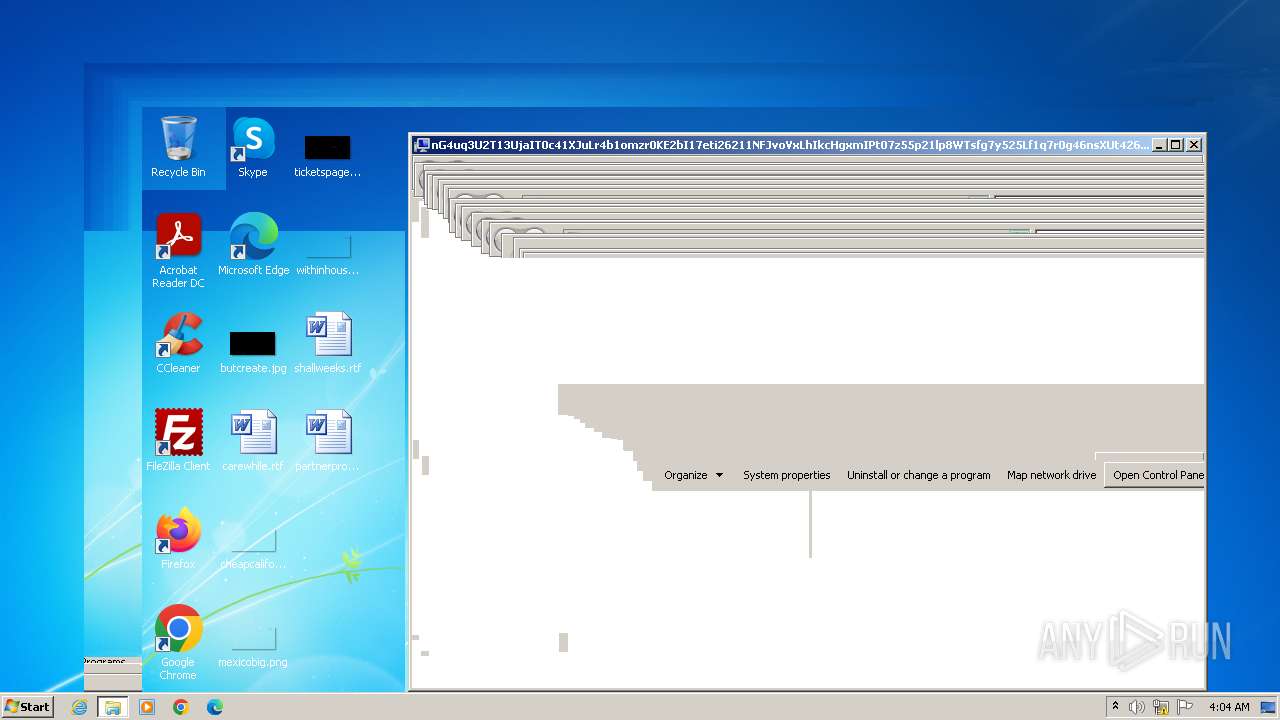Screen dimensions: 1280x720
Task: Launch Google Chrome desktop shortcut
Action: [178, 643]
